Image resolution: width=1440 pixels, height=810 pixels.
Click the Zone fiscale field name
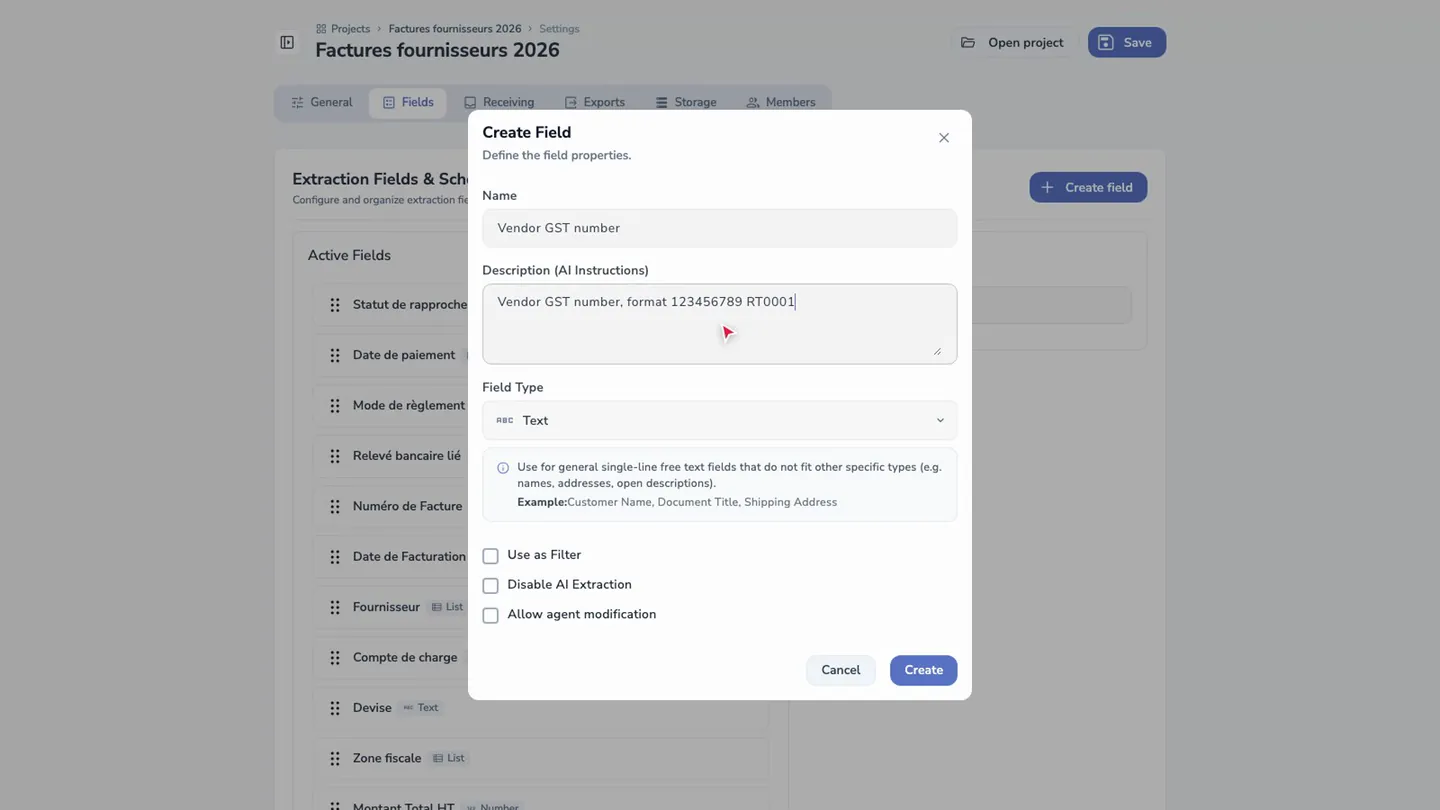pos(387,759)
